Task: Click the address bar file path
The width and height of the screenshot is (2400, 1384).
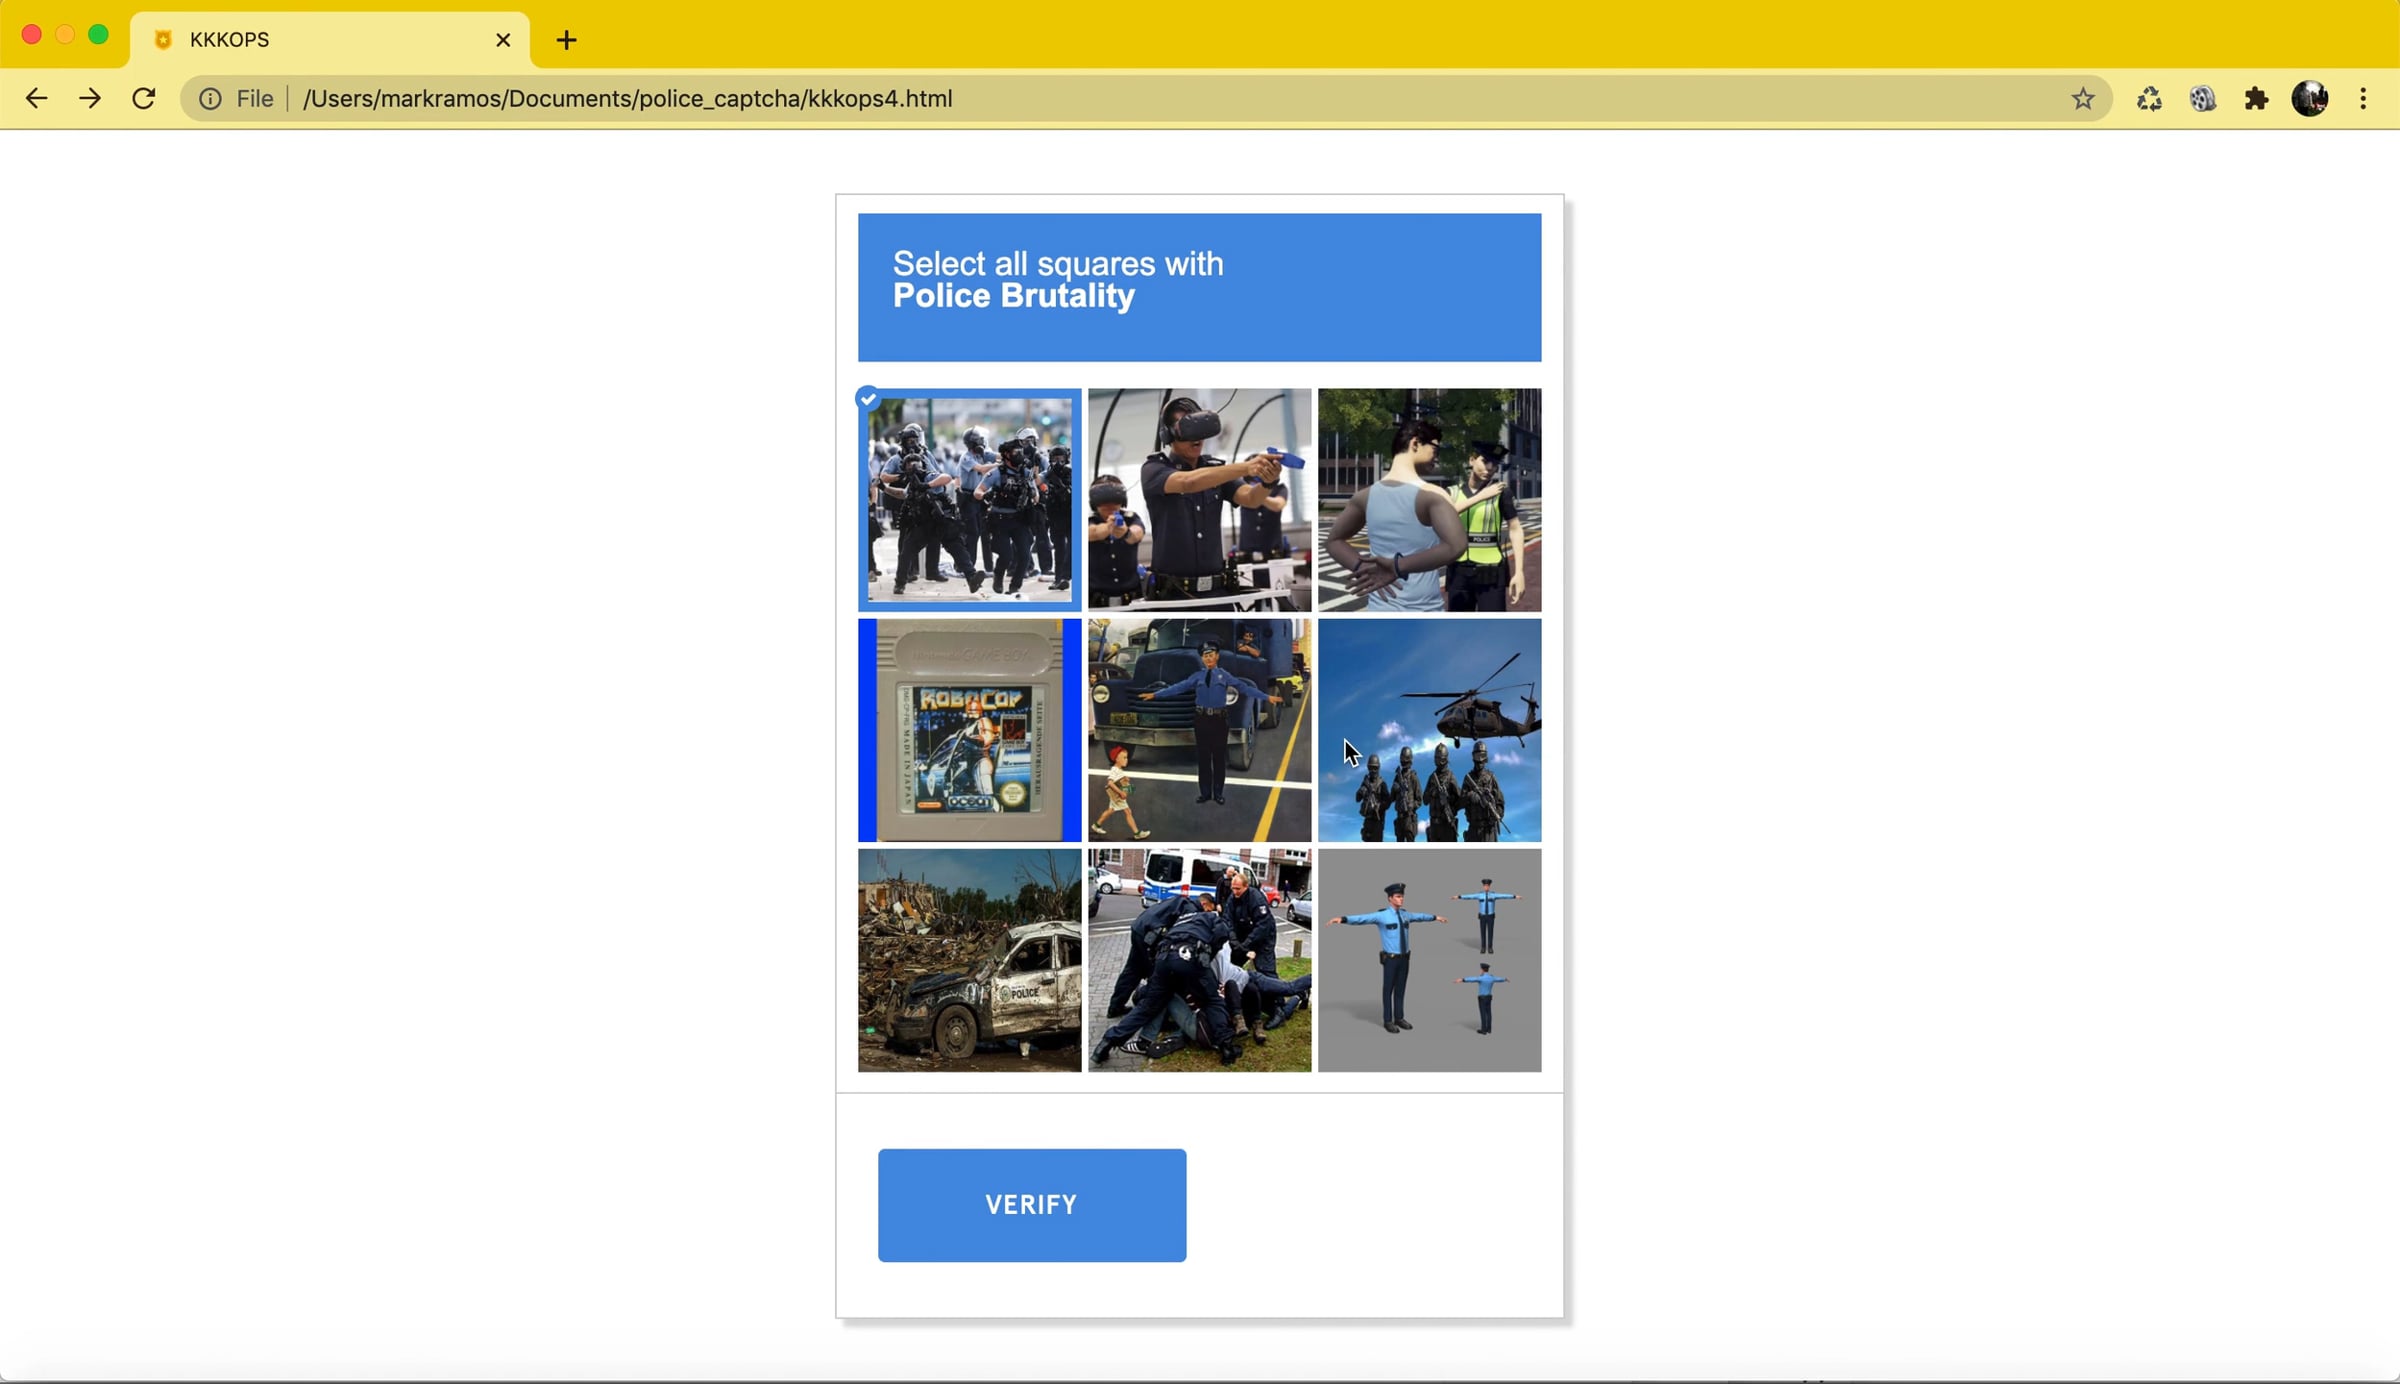Action: (x=627, y=98)
